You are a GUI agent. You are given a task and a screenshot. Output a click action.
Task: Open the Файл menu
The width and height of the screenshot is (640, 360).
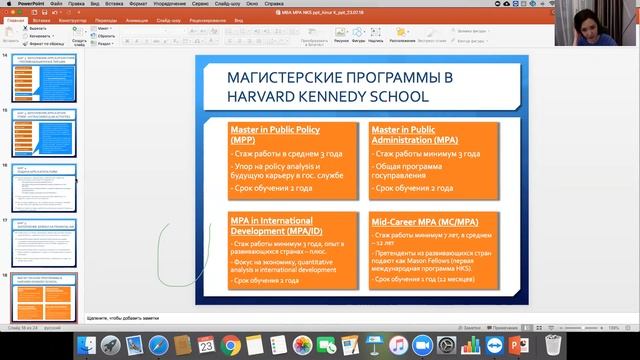(56, 3)
